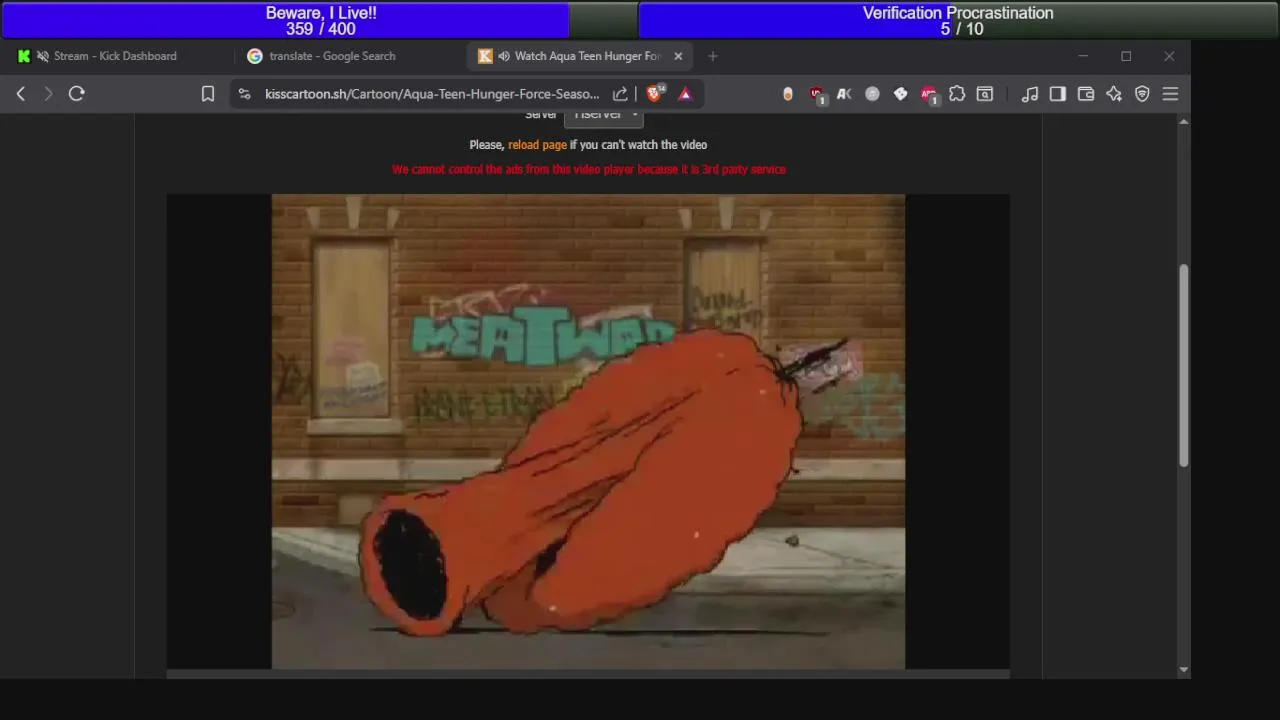Open a new tab with plus button
Image resolution: width=1280 pixels, height=720 pixels.
tap(713, 56)
